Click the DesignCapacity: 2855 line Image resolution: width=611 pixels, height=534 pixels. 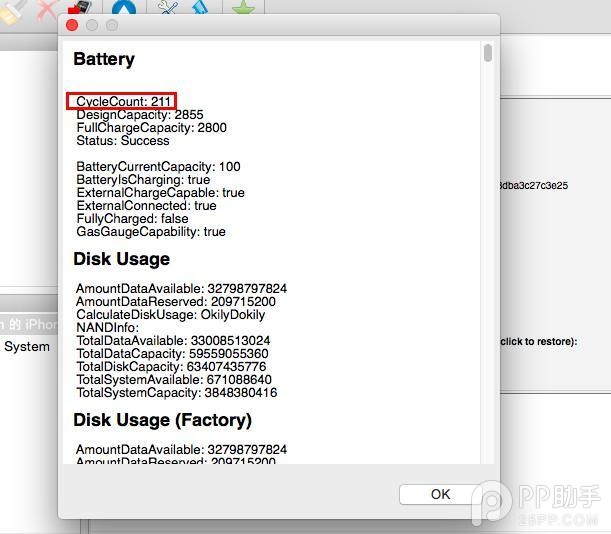[x=140, y=115]
